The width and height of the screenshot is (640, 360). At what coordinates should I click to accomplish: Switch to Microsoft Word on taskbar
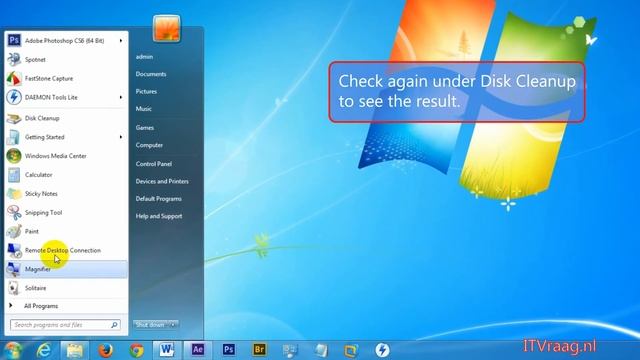coord(167,350)
